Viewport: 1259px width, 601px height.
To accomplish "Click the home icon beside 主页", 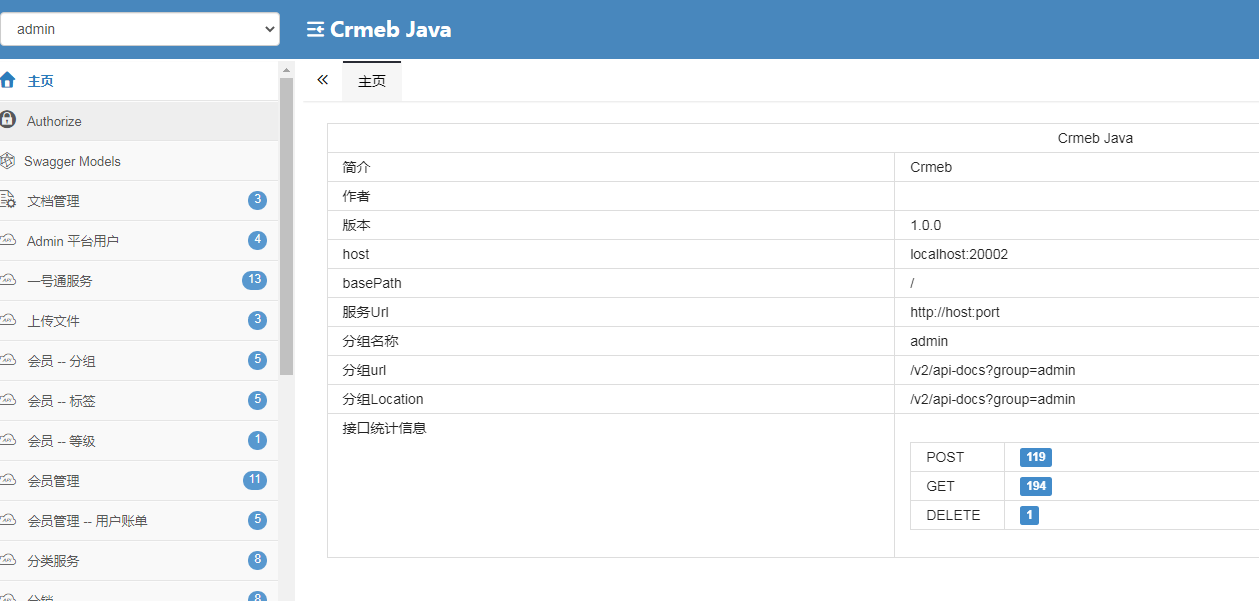I will 8,81.
